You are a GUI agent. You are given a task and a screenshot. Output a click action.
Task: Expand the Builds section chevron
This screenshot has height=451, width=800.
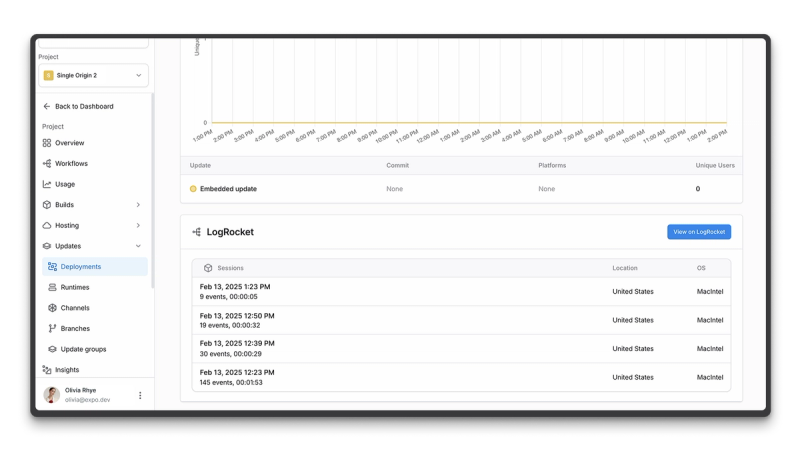[138, 205]
